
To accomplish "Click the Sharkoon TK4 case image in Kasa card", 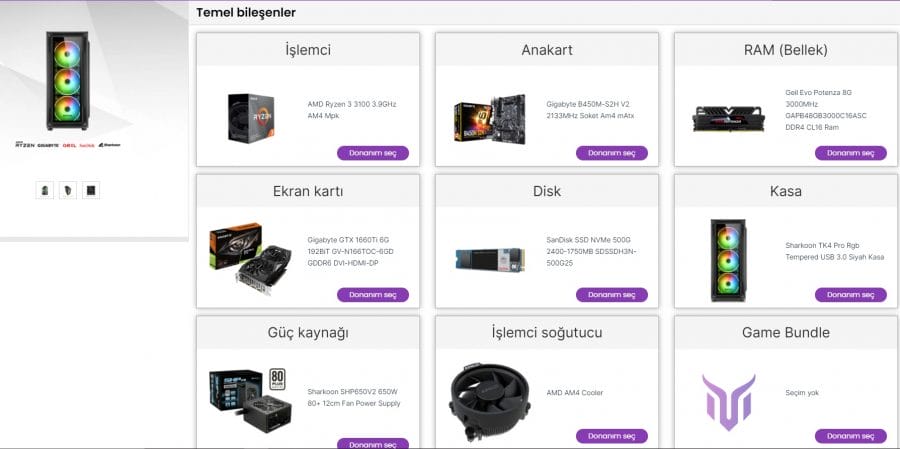I will click(728, 260).
